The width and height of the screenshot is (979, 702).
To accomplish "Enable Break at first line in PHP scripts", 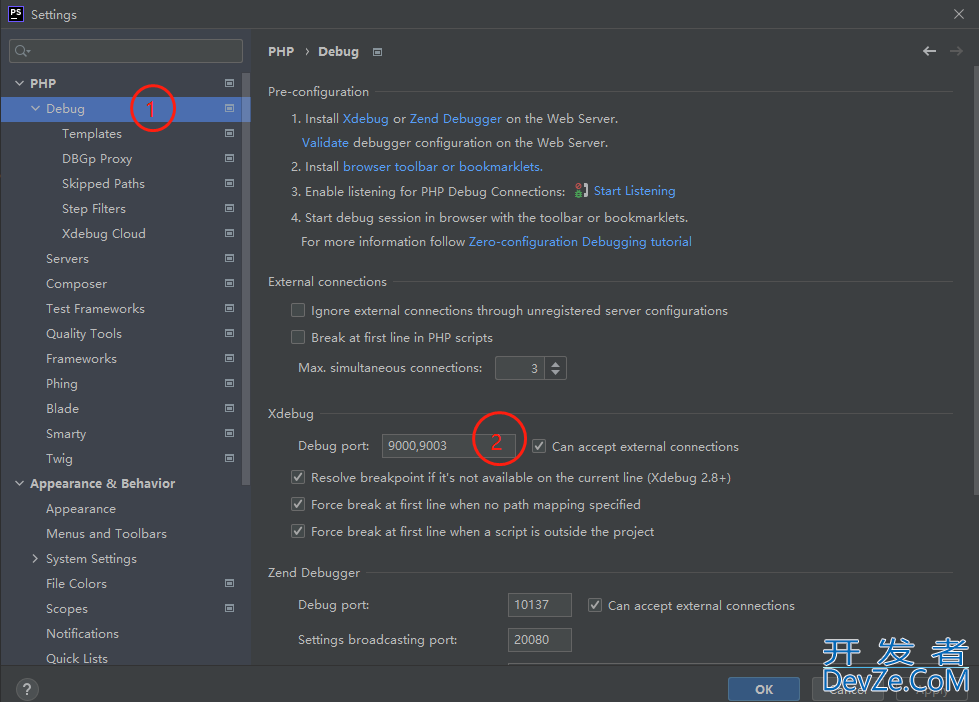I will tap(298, 337).
